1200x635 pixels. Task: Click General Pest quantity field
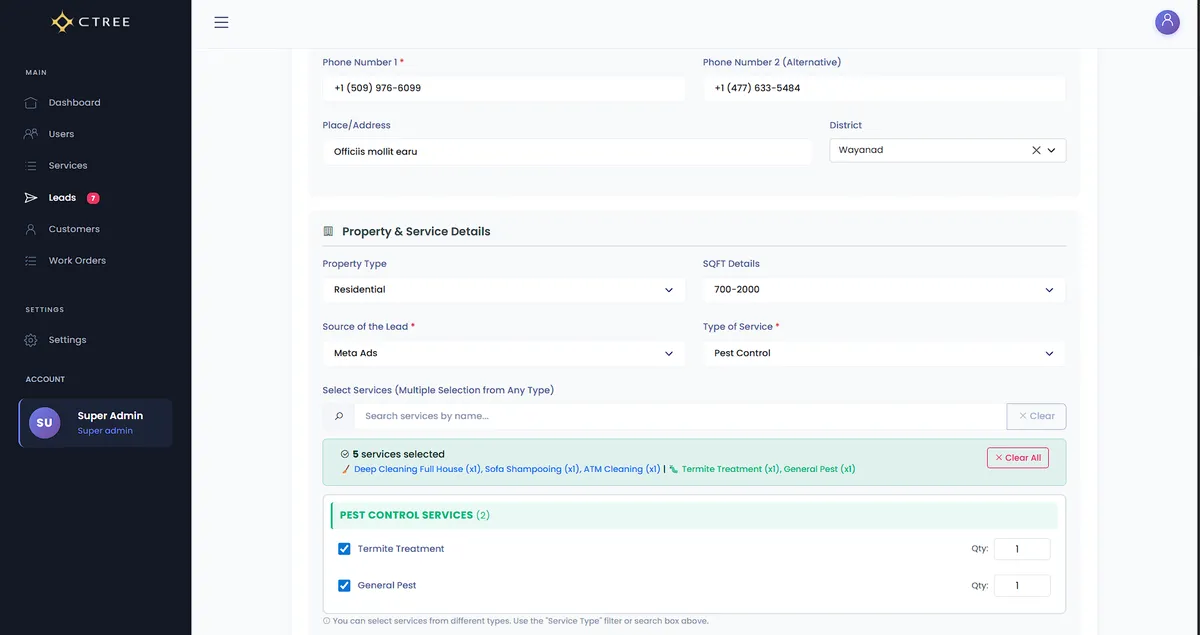(1022, 586)
